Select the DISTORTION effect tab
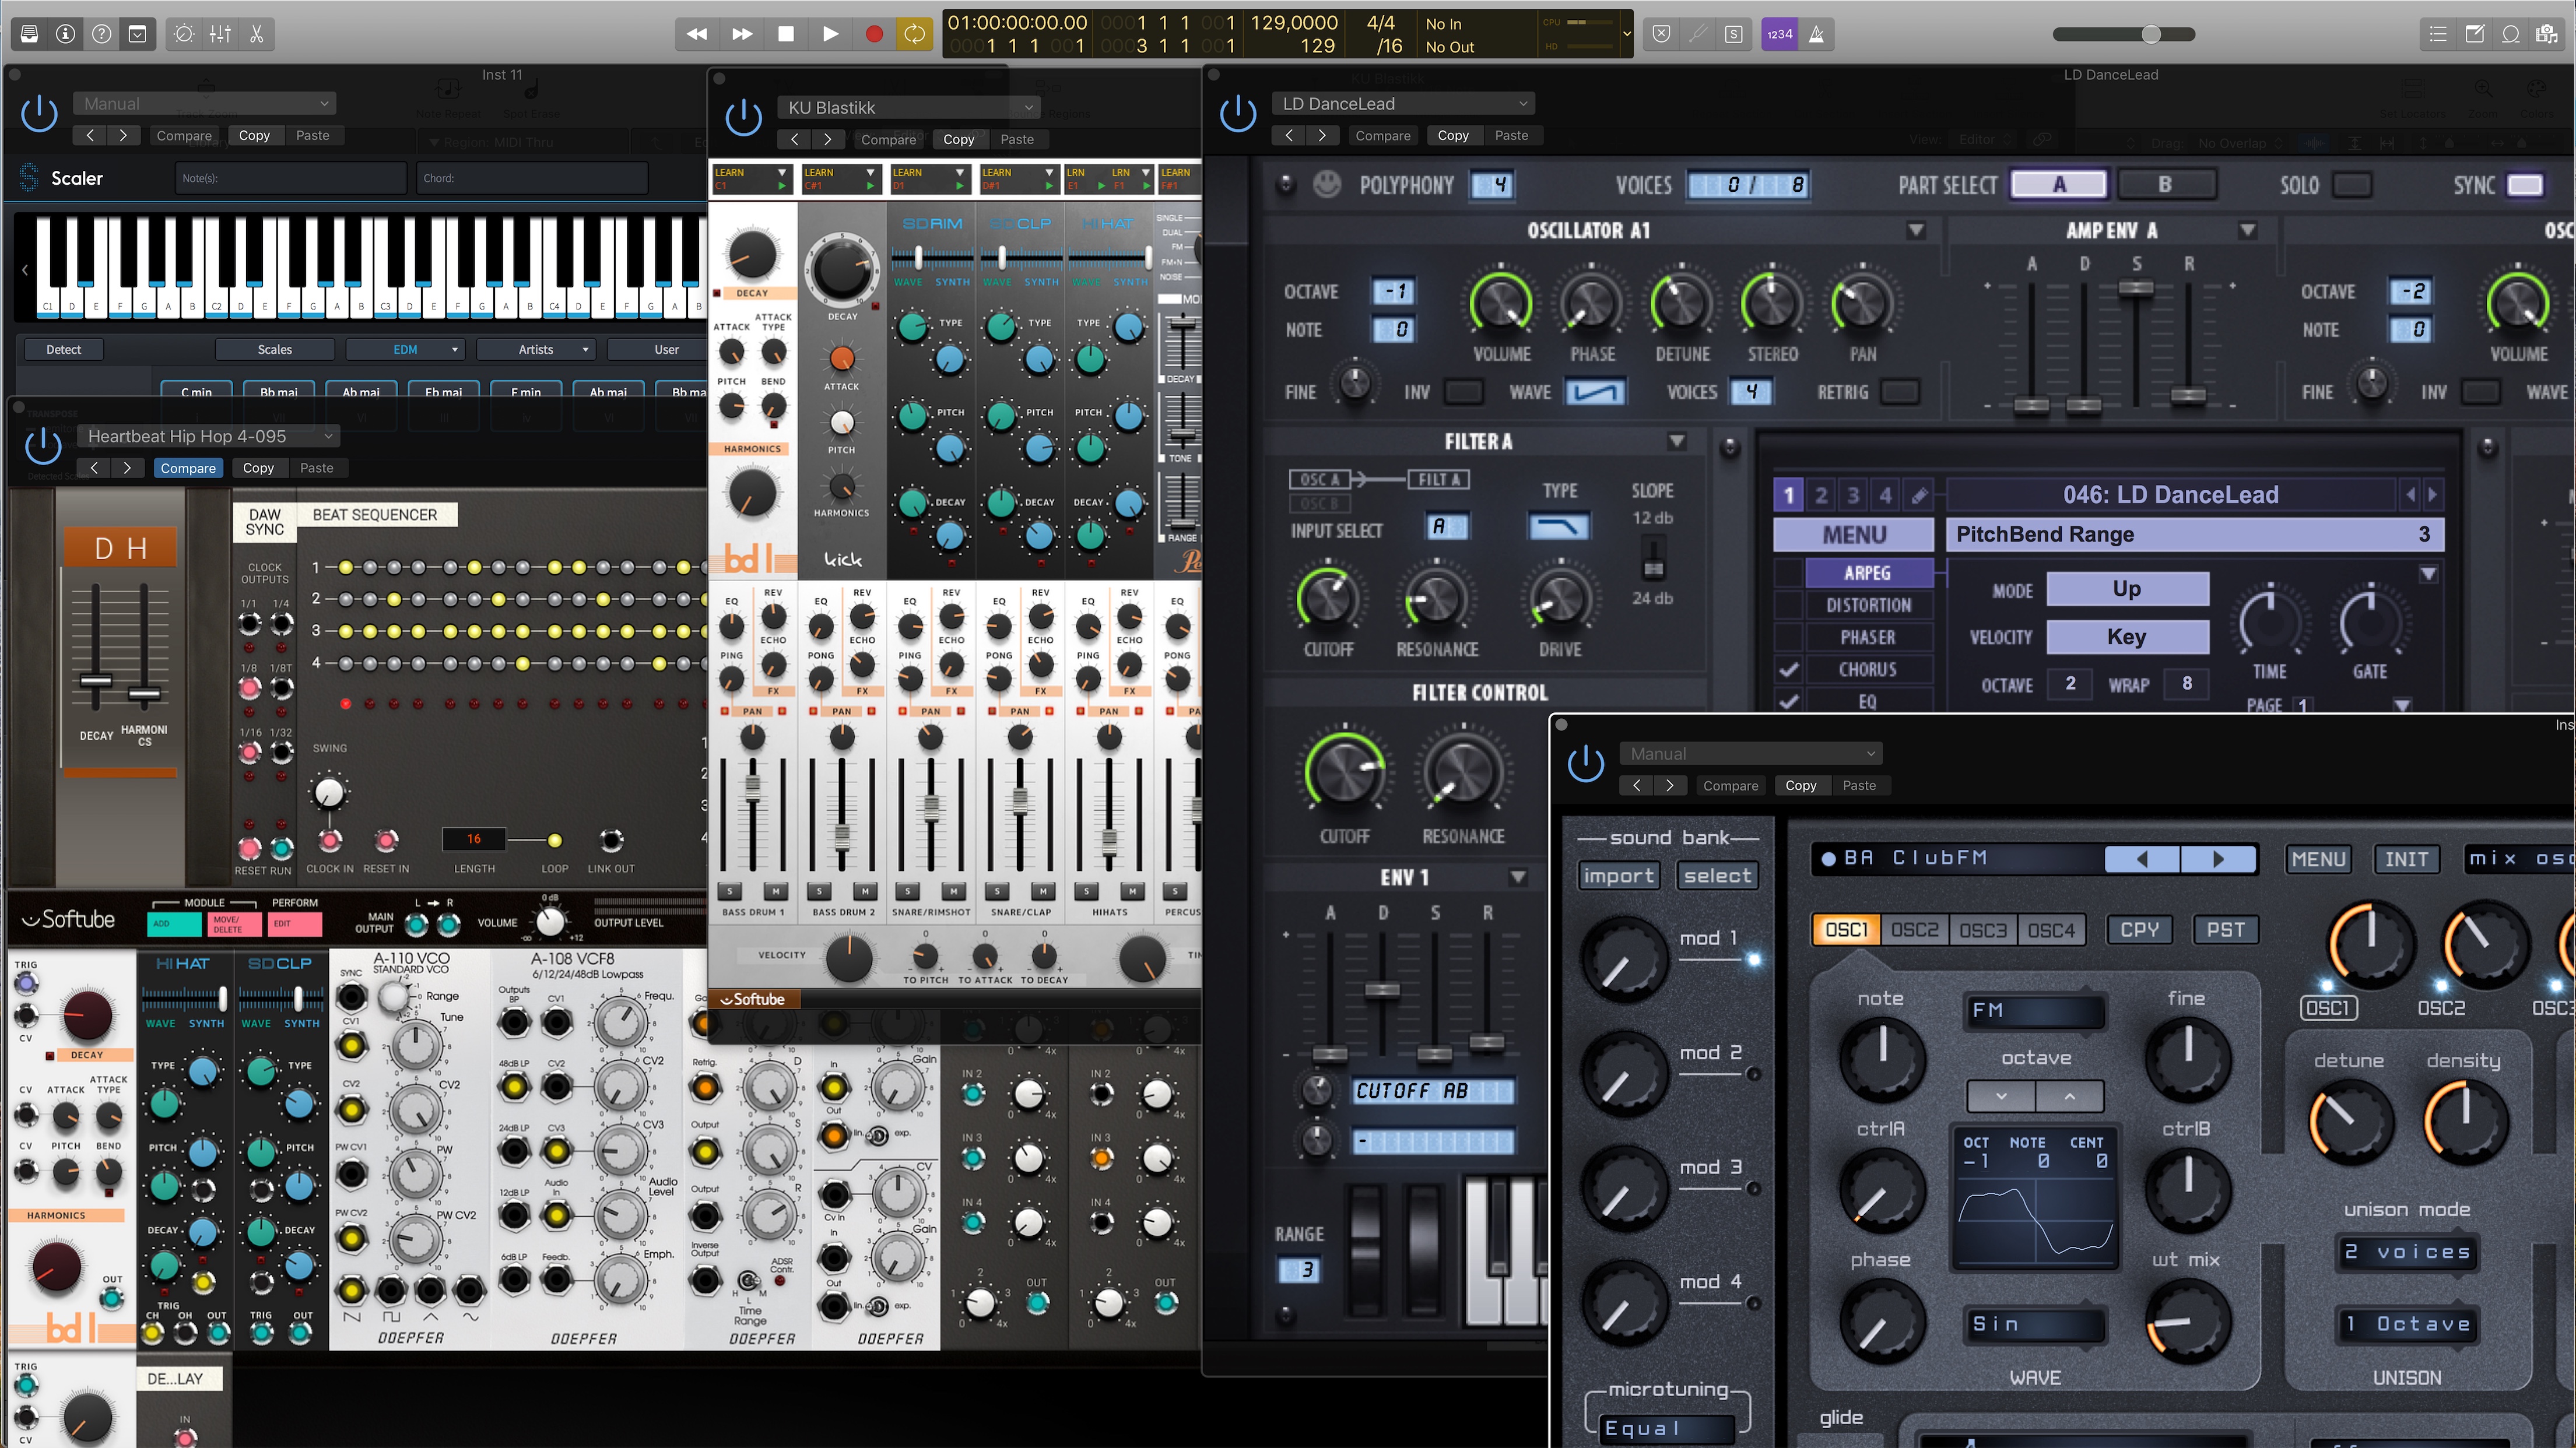2576x1448 pixels. (x=1868, y=605)
